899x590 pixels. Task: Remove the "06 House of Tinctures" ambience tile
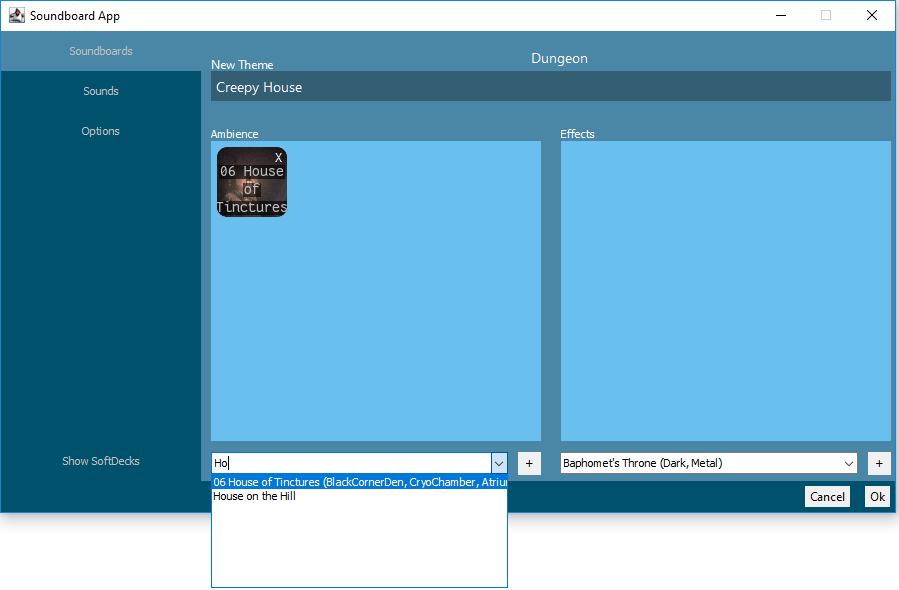coord(277,158)
